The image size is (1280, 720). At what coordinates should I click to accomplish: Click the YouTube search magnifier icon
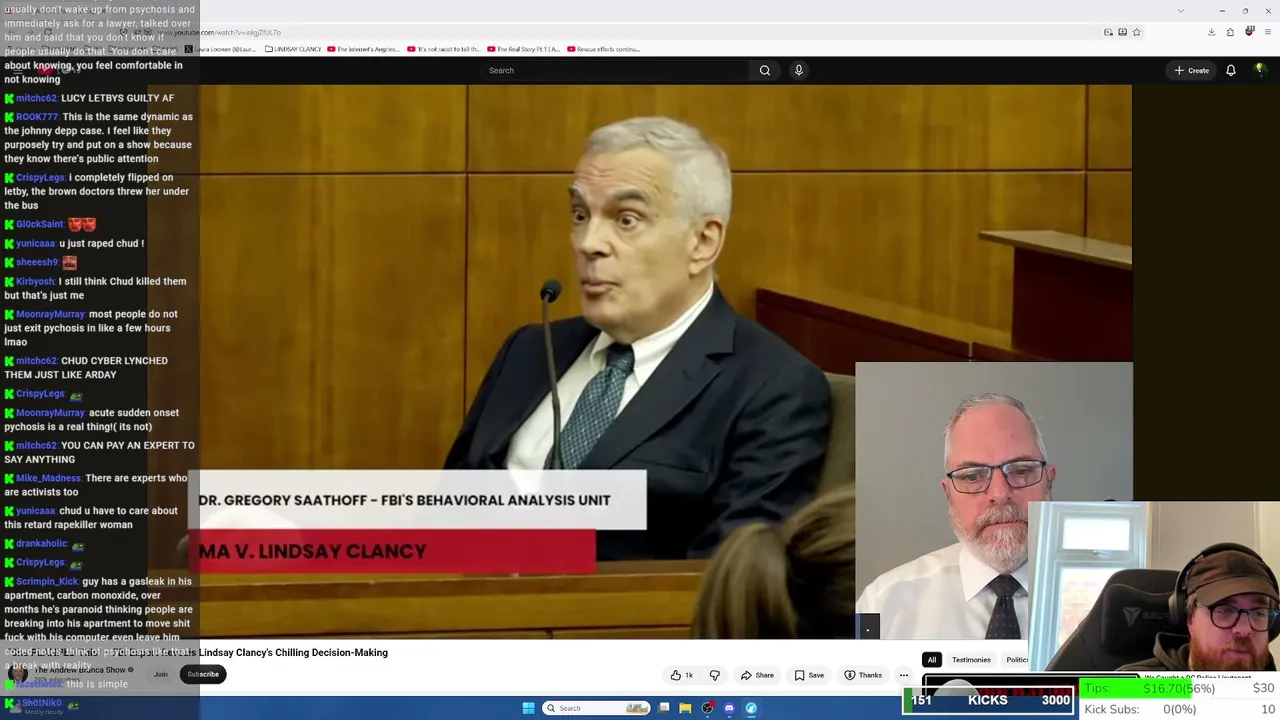point(765,70)
